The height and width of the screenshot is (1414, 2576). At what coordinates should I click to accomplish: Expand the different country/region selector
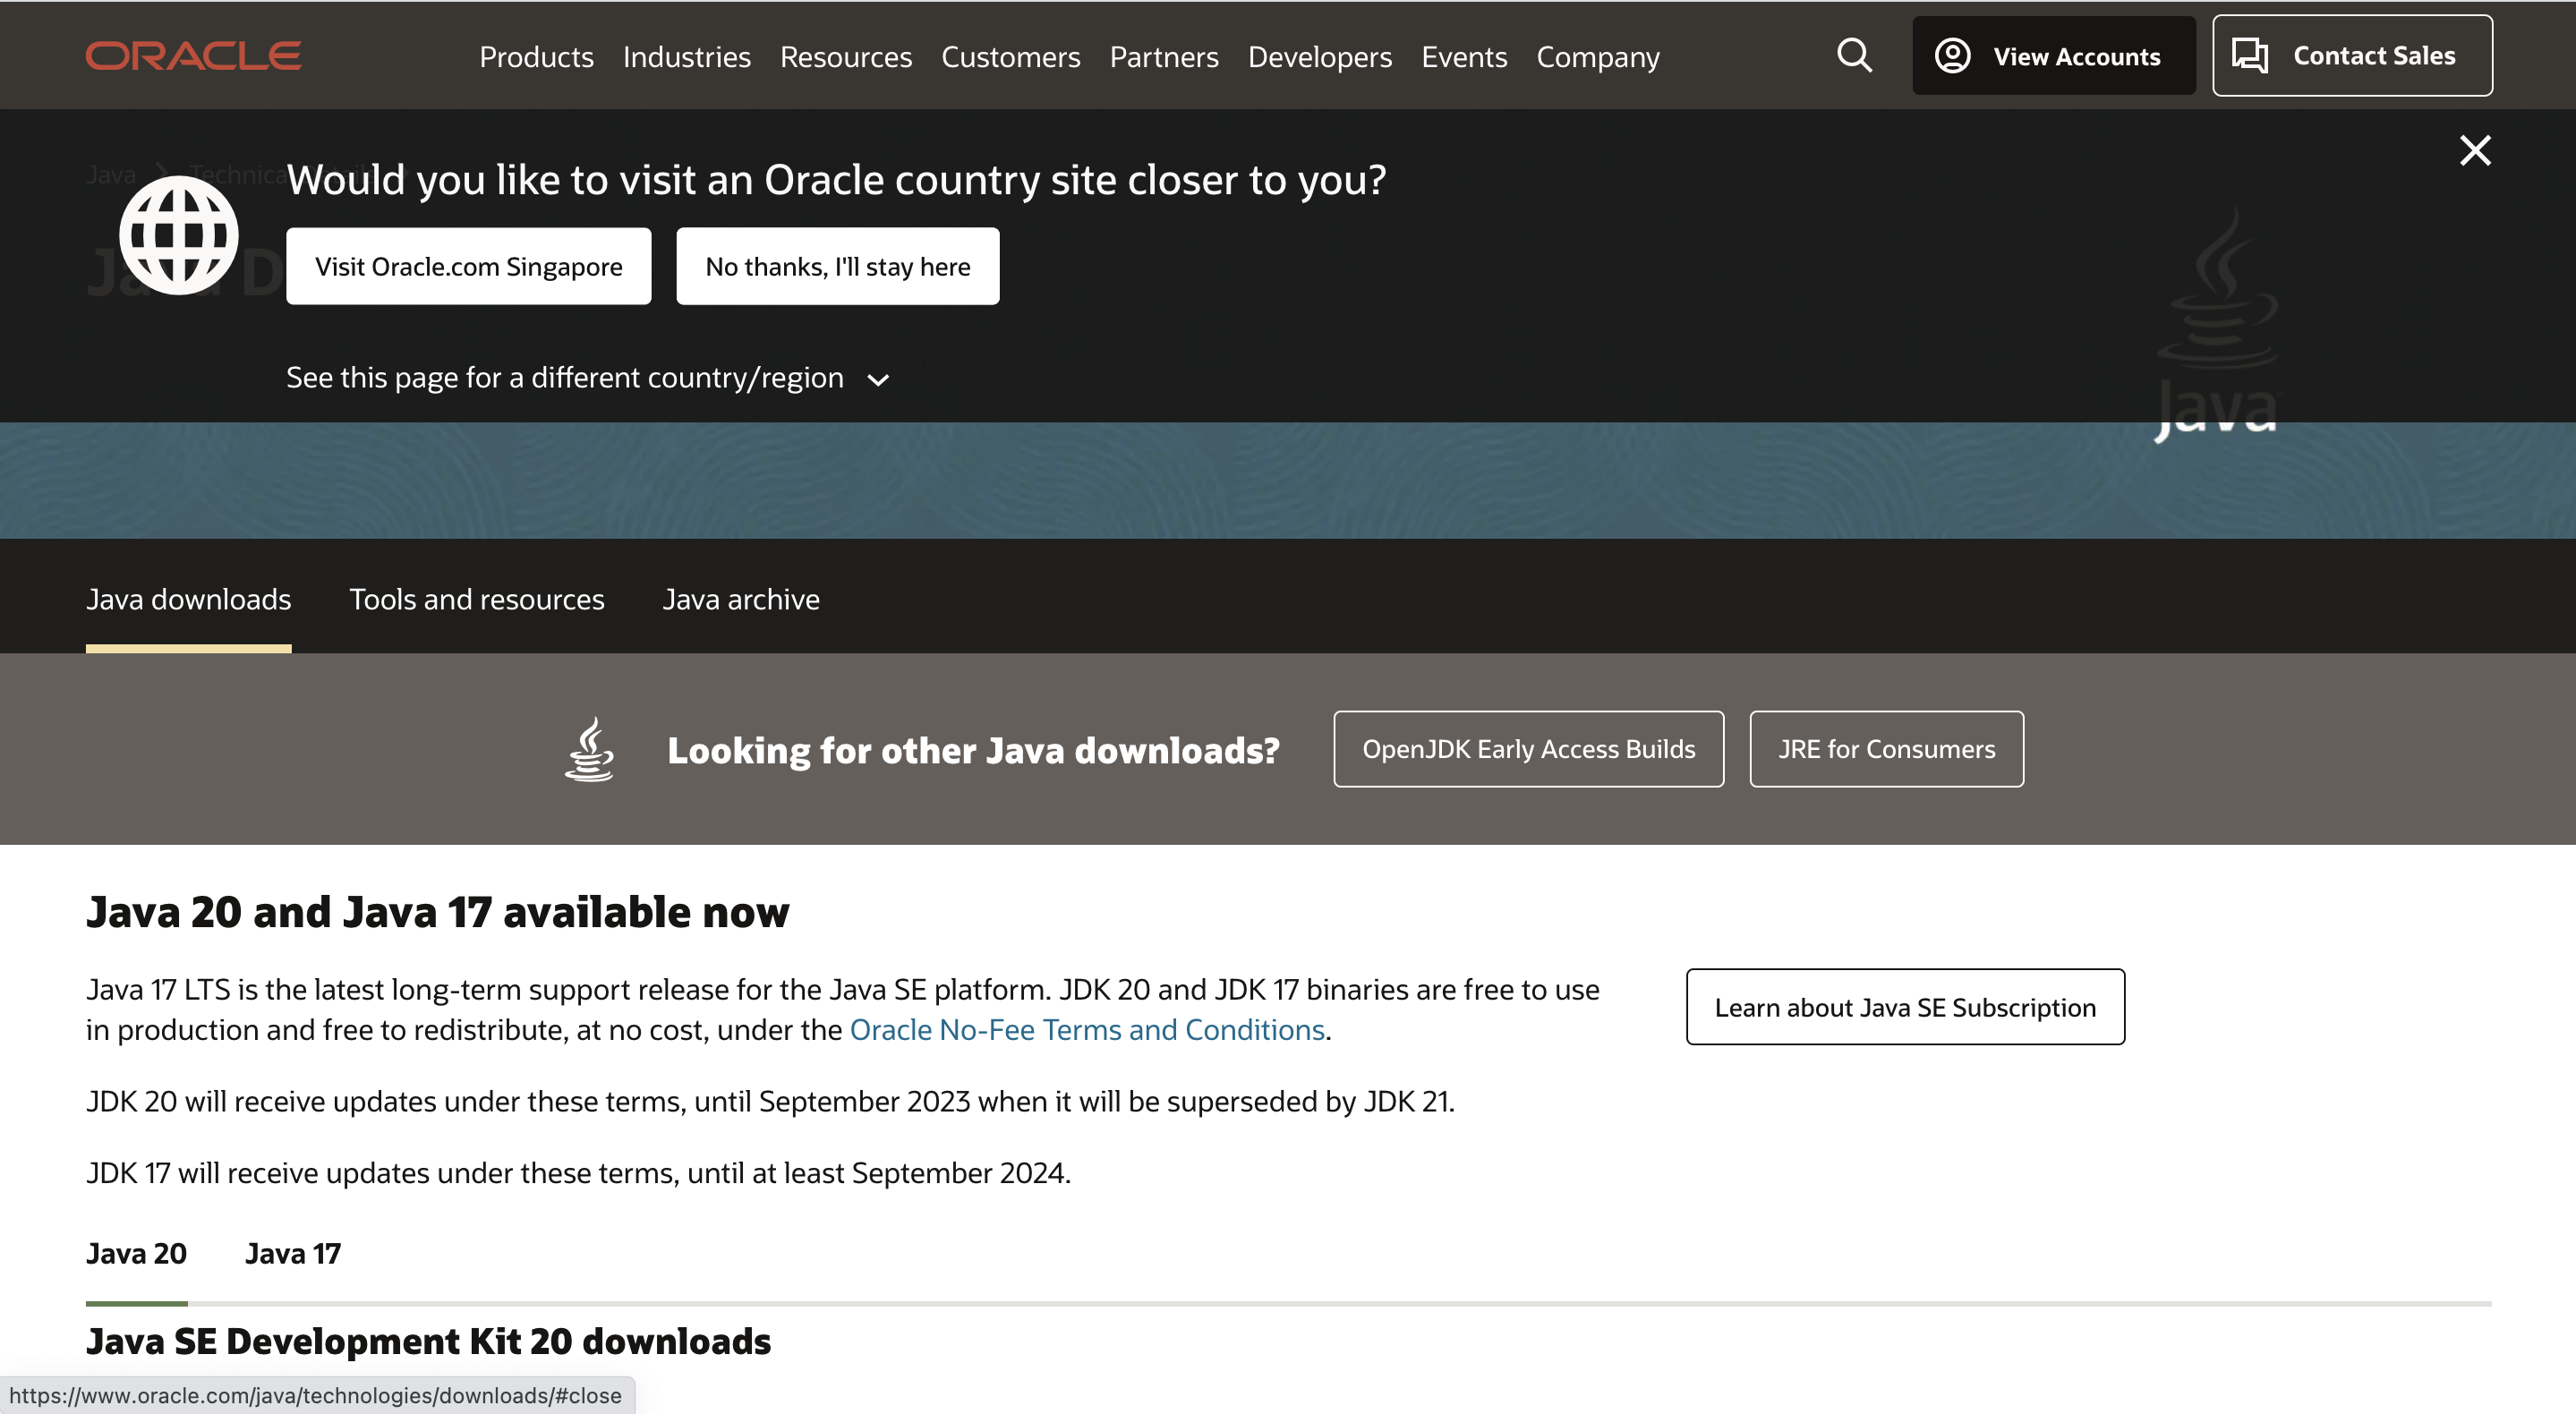tap(587, 378)
